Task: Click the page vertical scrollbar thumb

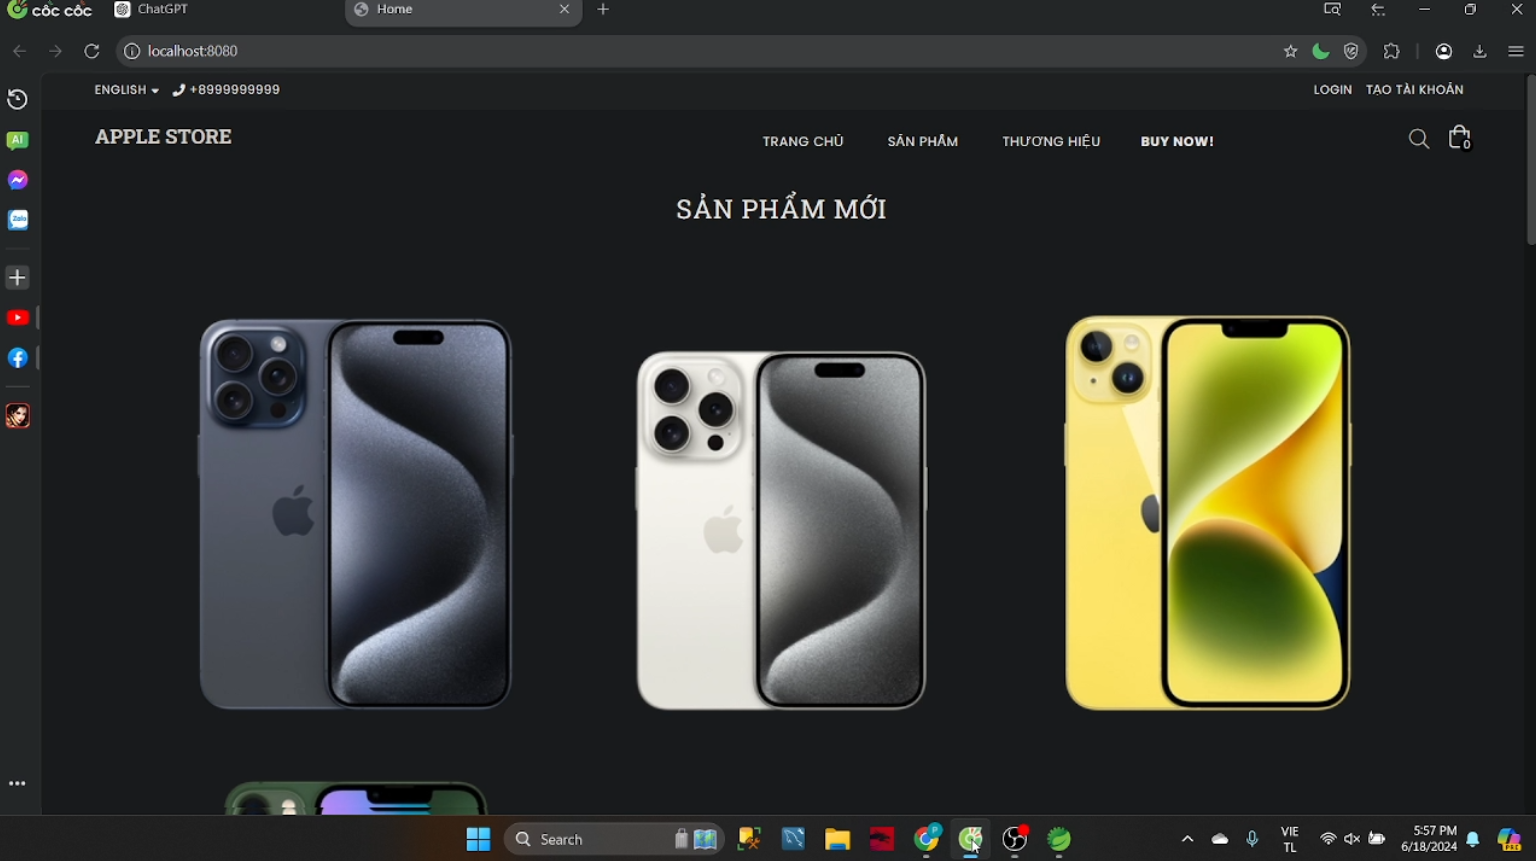Action: (1530, 159)
